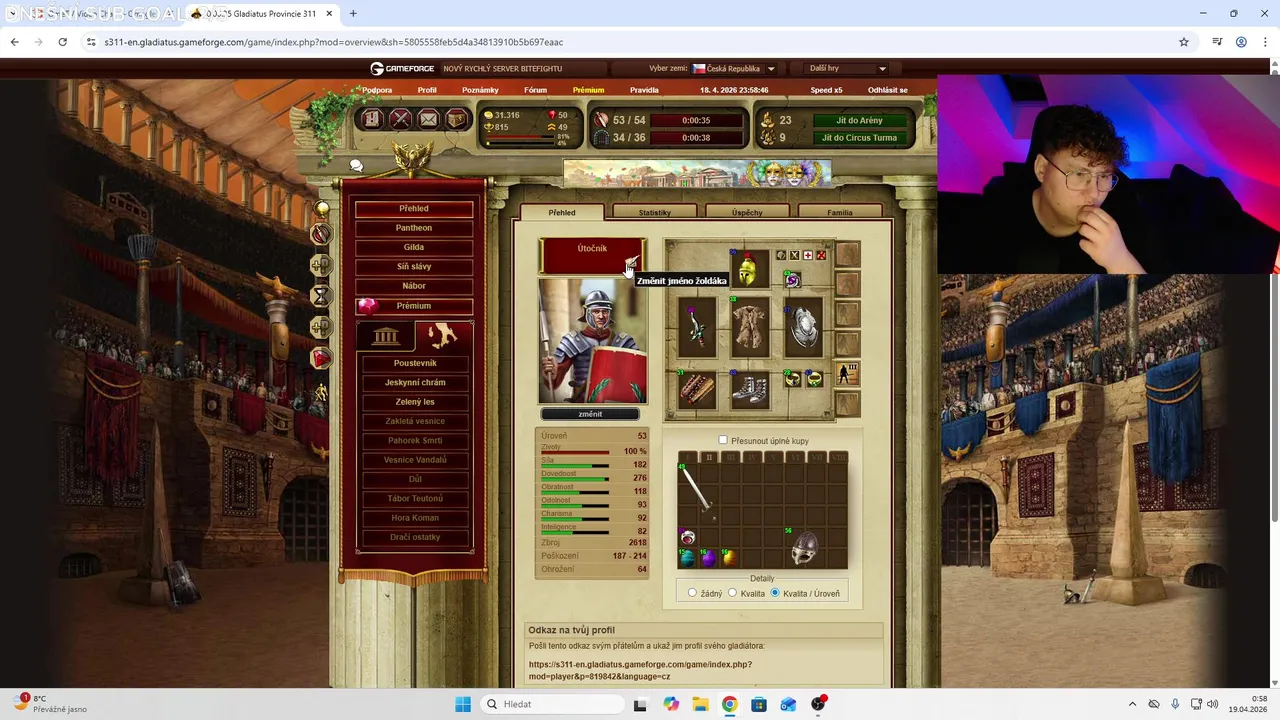Reload the browser page
Image resolution: width=1280 pixels, height=720 pixels.
(62, 42)
